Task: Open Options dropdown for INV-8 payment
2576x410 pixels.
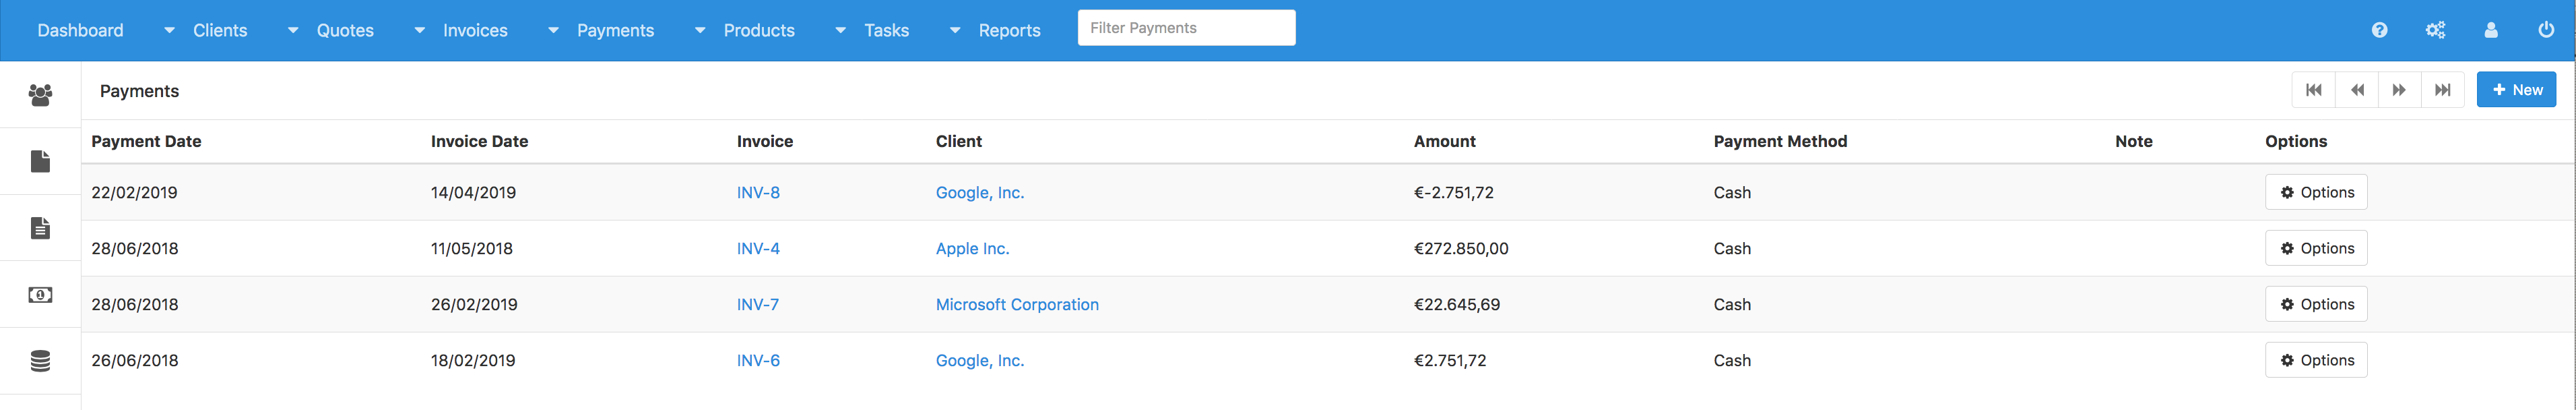Action: (2315, 192)
